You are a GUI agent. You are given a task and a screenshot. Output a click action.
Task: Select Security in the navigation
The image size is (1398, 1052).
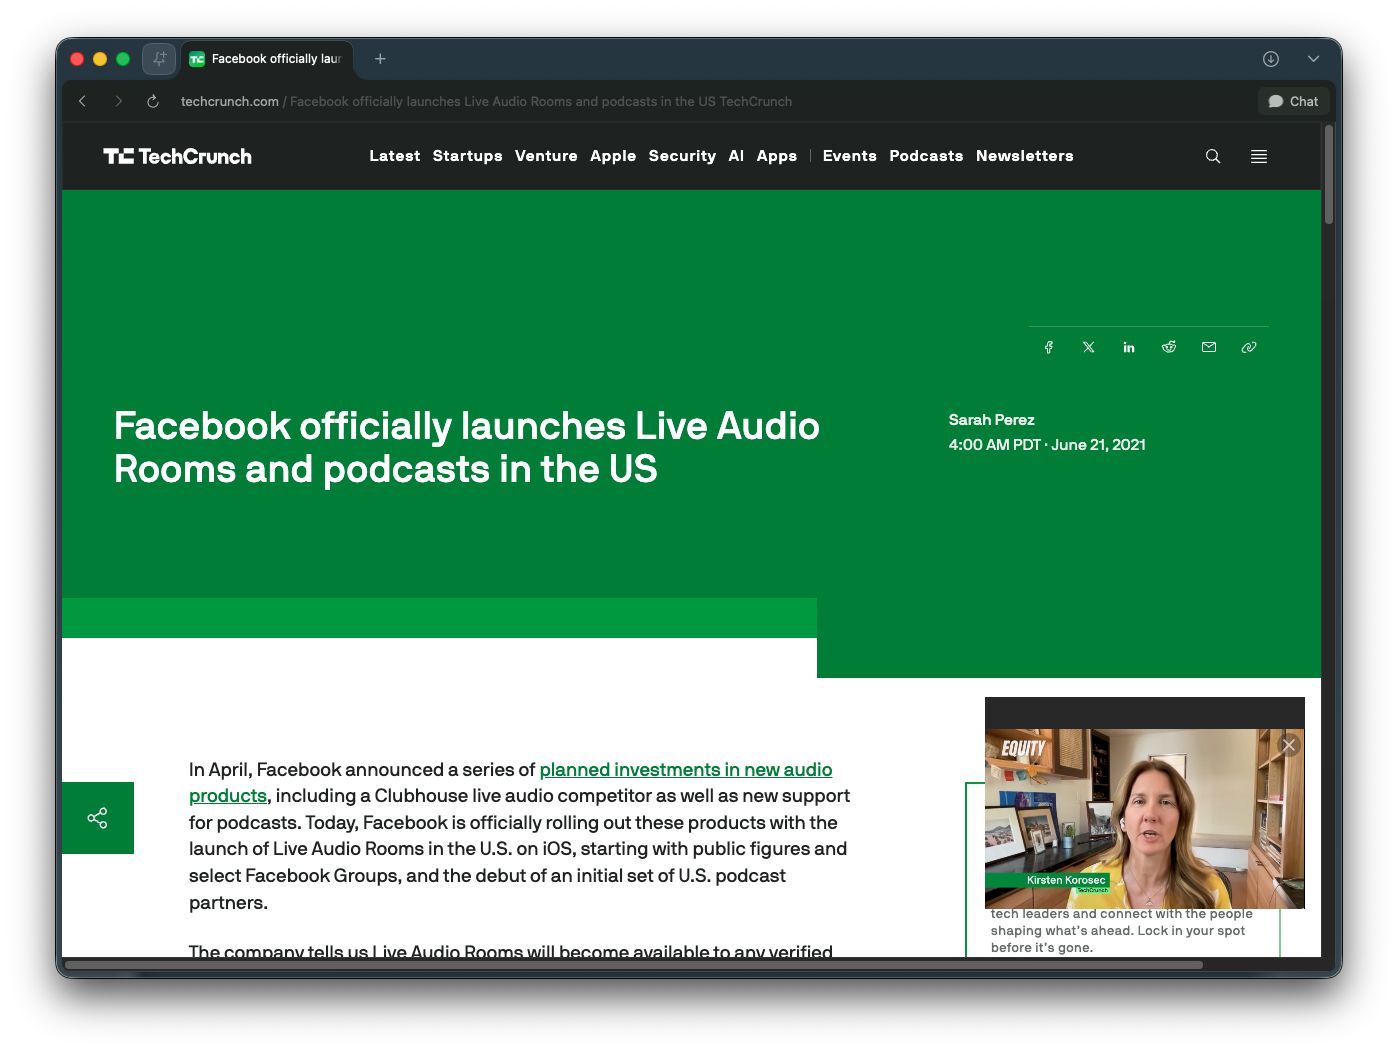point(682,156)
